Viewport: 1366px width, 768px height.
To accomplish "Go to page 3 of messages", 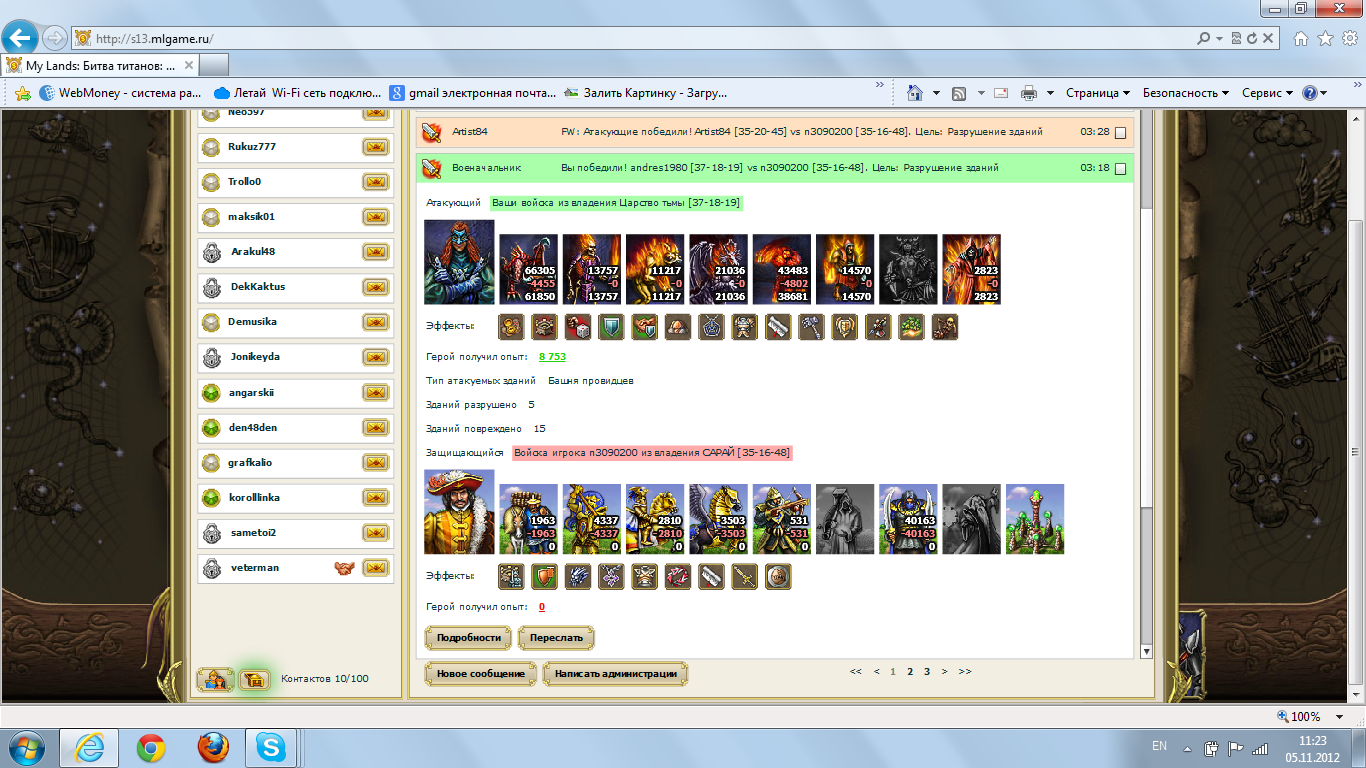I will [927, 672].
